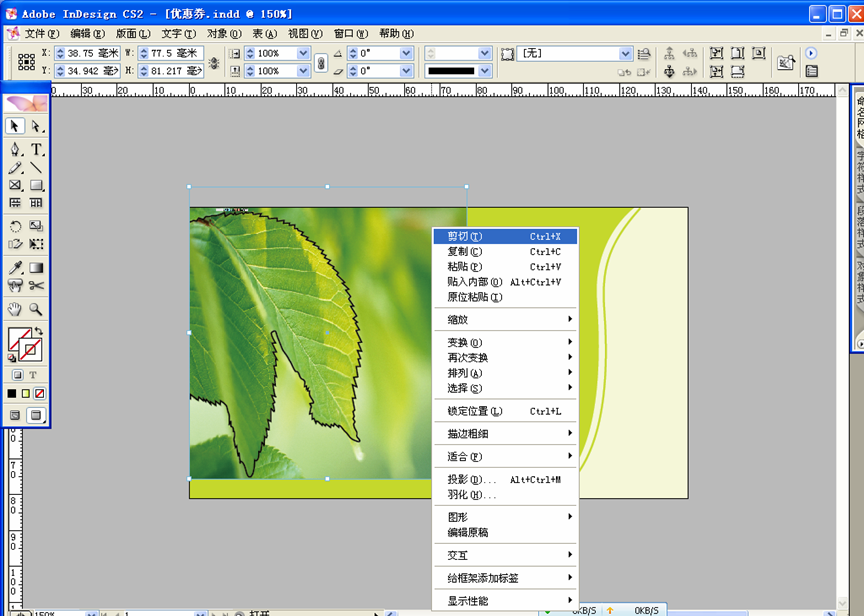864x616 pixels.
Task: Choose the Scissors tool
Action: [37, 286]
